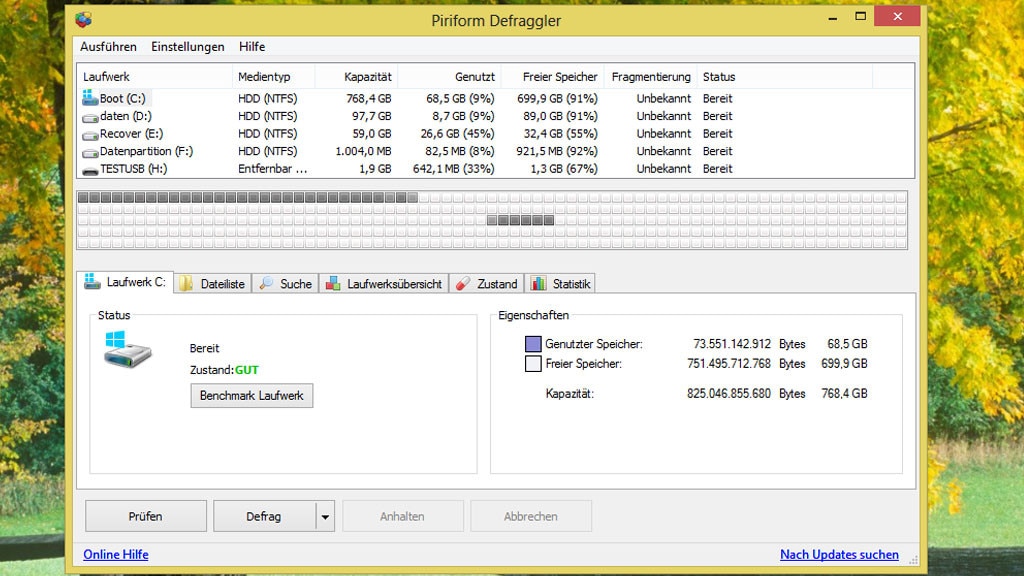Click the Datenpartition (F:) drive icon
Image resolution: width=1024 pixels, height=576 pixels.
tap(88, 151)
